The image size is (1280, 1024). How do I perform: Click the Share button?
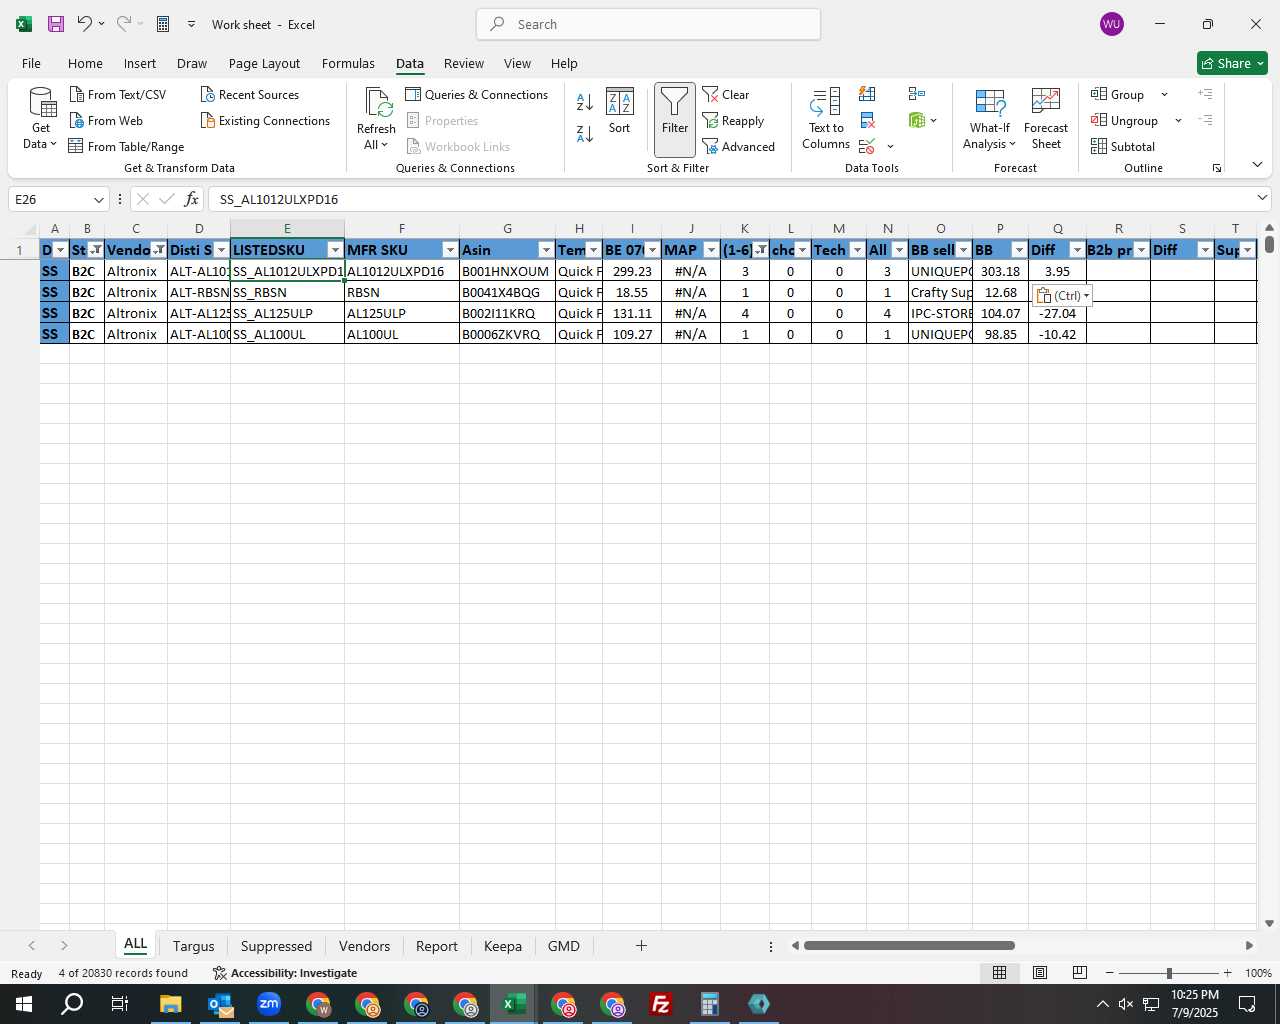[1232, 63]
